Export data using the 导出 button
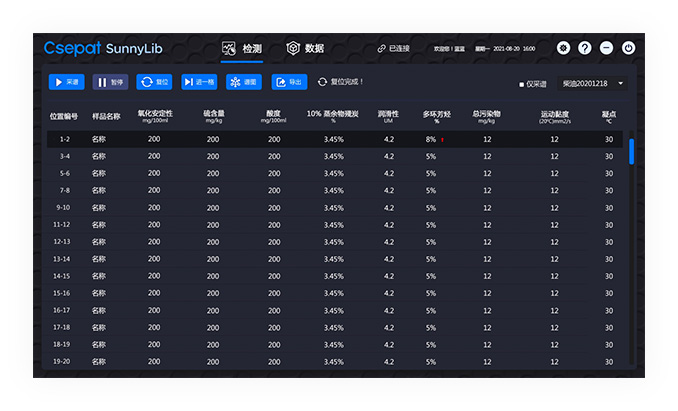 [x=289, y=82]
